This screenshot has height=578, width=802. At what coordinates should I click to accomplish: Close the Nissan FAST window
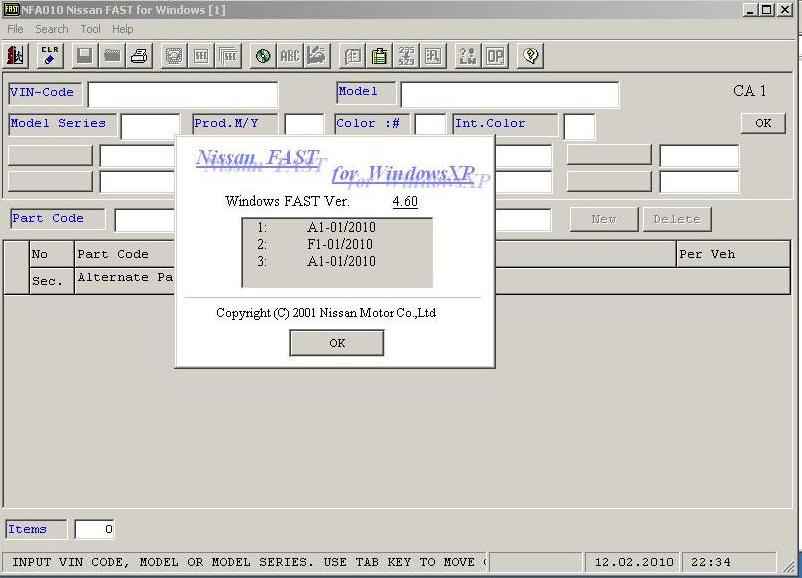785,10
